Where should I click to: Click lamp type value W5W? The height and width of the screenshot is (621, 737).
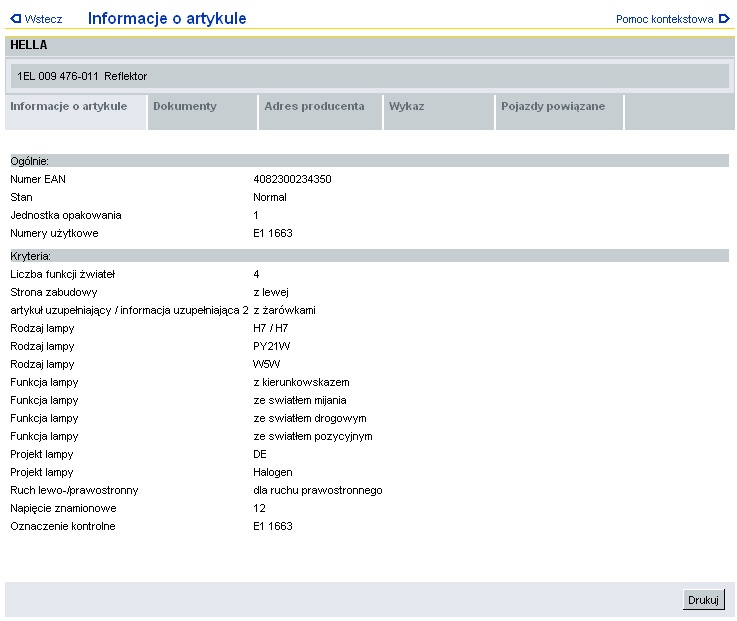click(267, 364)
